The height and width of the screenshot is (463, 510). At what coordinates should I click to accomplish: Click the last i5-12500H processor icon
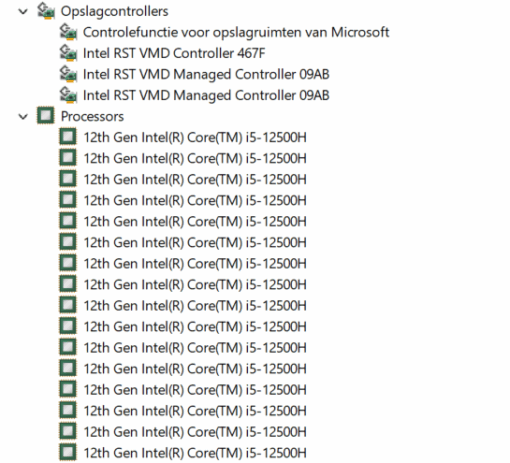pos(68,452)
